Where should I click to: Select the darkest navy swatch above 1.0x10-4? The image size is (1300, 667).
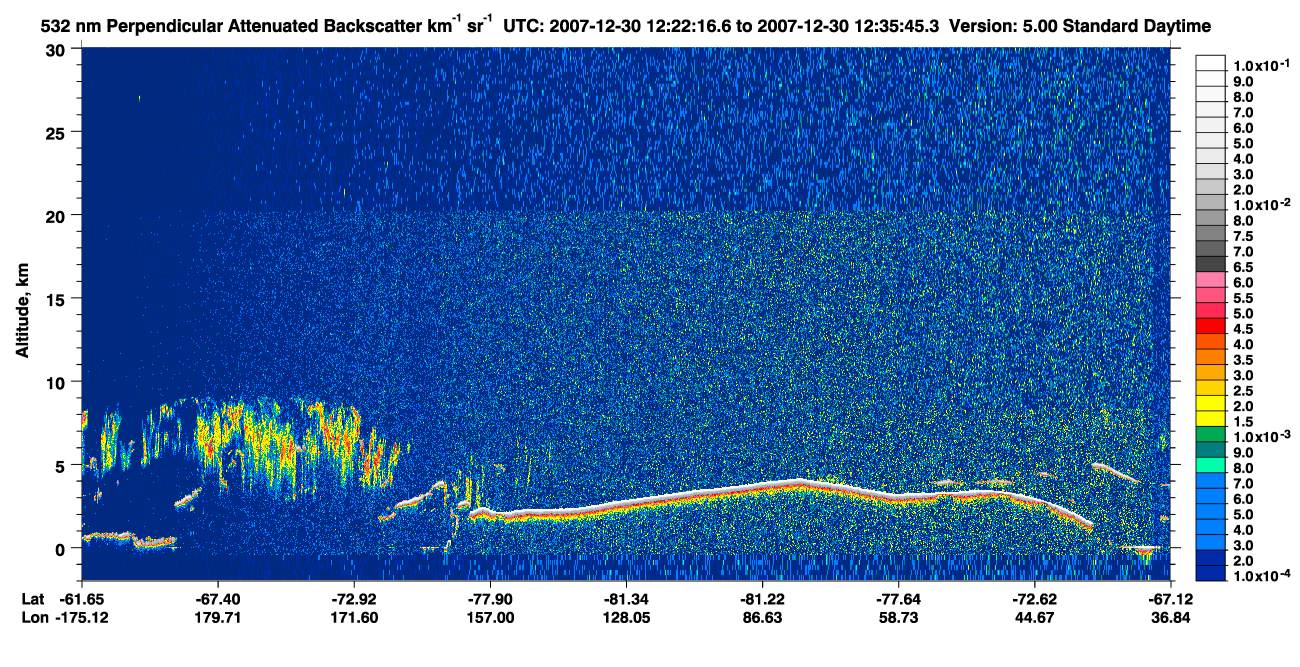(1210, 574)
